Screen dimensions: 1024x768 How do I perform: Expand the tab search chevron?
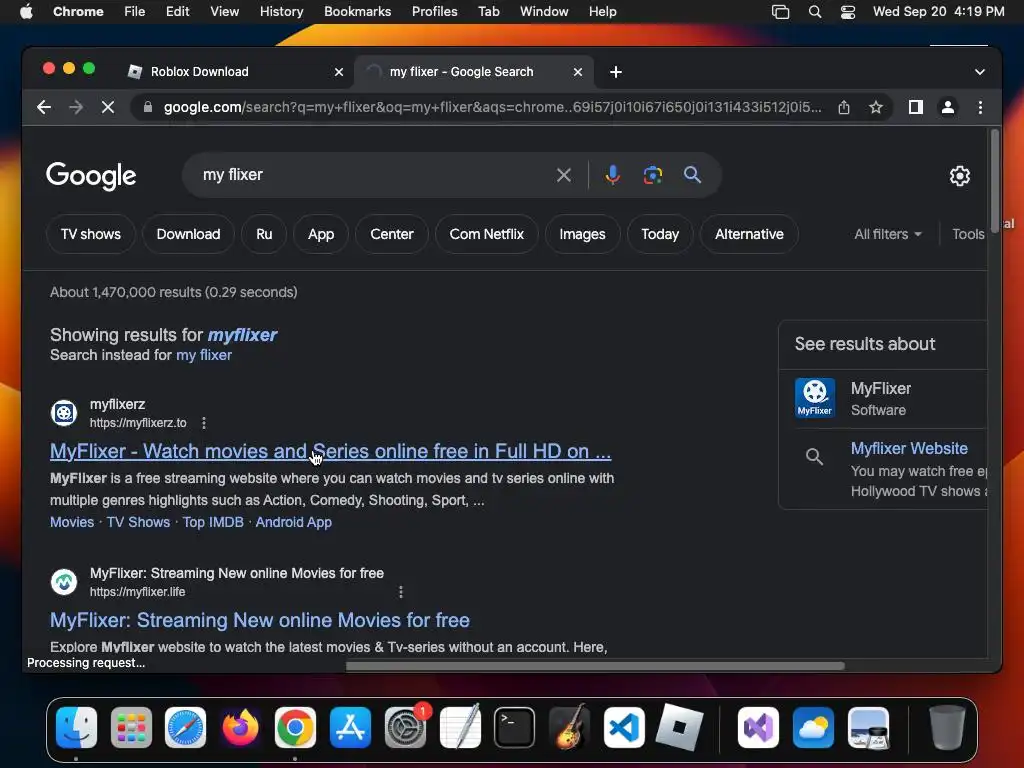tap(980, 72)
